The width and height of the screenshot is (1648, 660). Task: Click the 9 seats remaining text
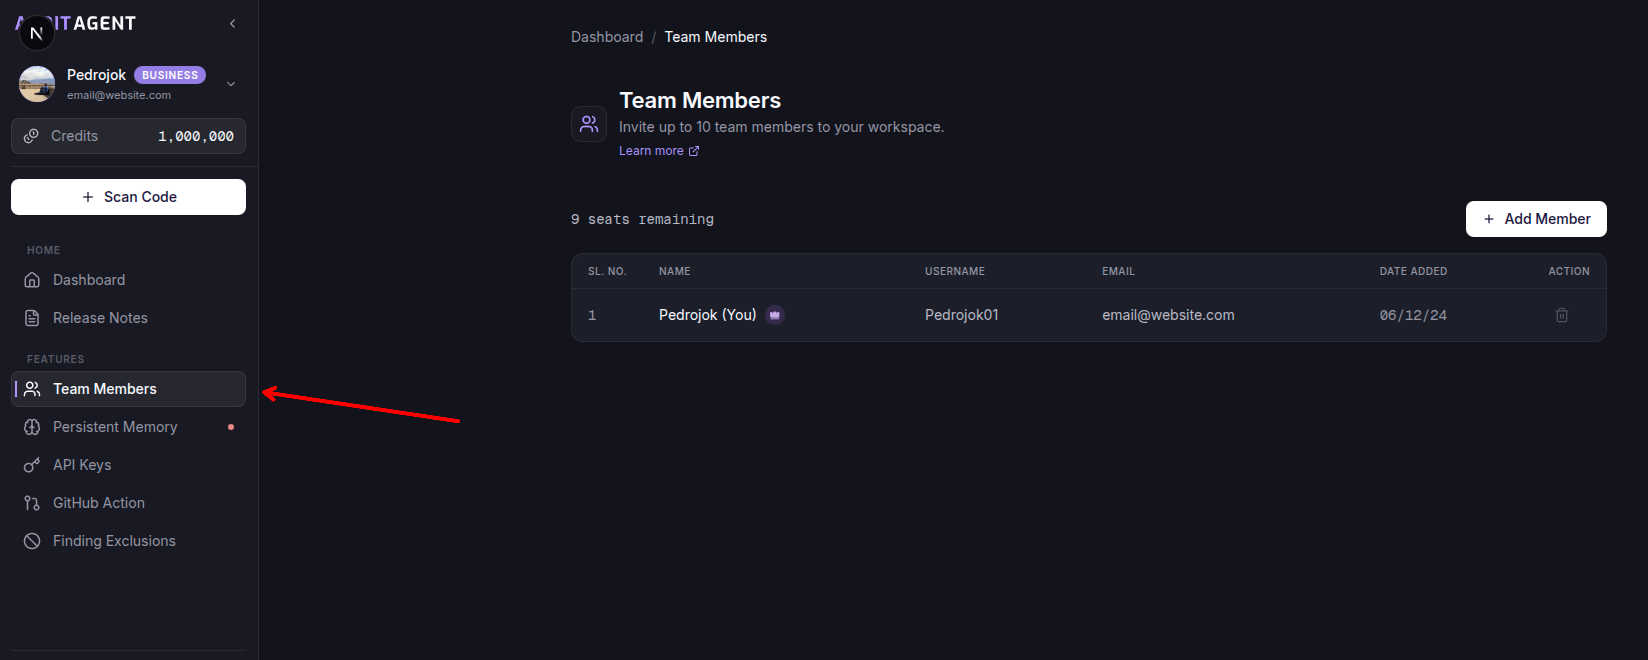(x=642, y=219)
